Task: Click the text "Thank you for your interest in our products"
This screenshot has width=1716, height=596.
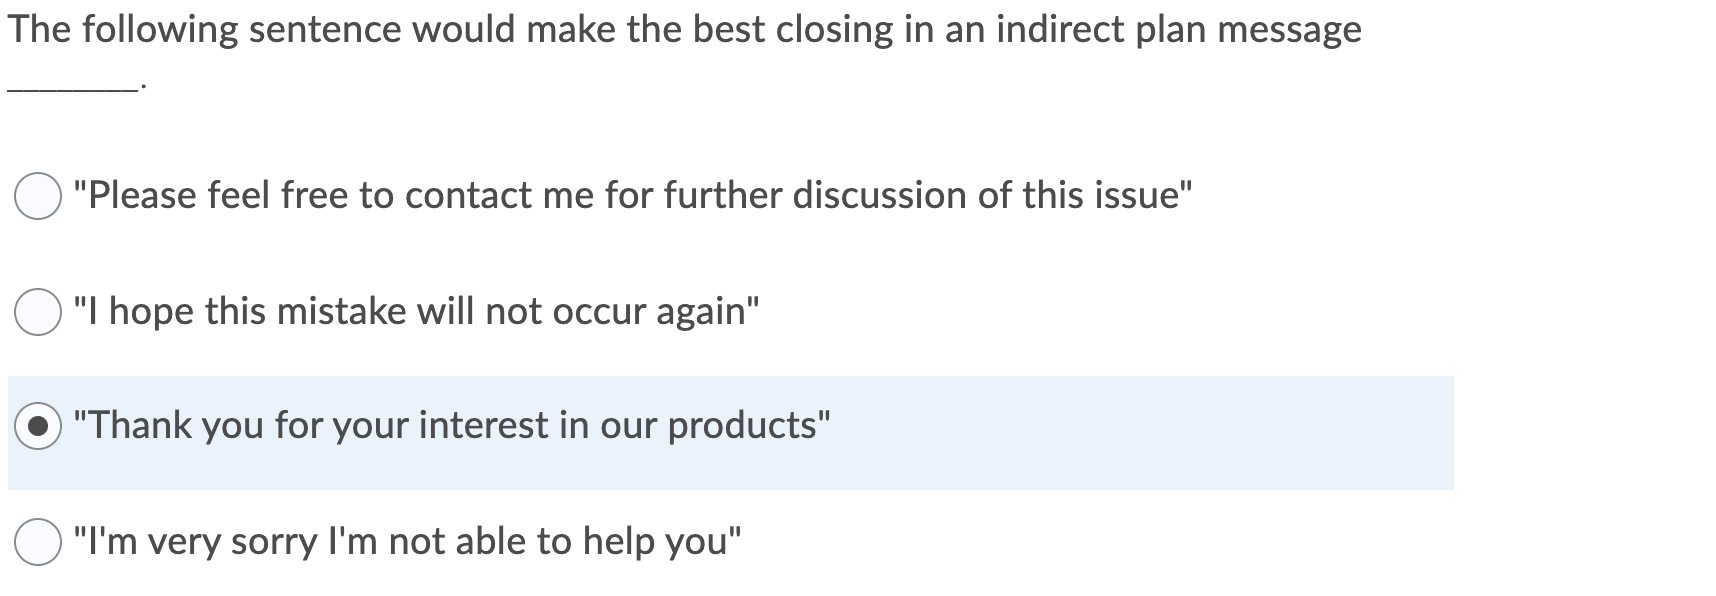Action: 450,426
